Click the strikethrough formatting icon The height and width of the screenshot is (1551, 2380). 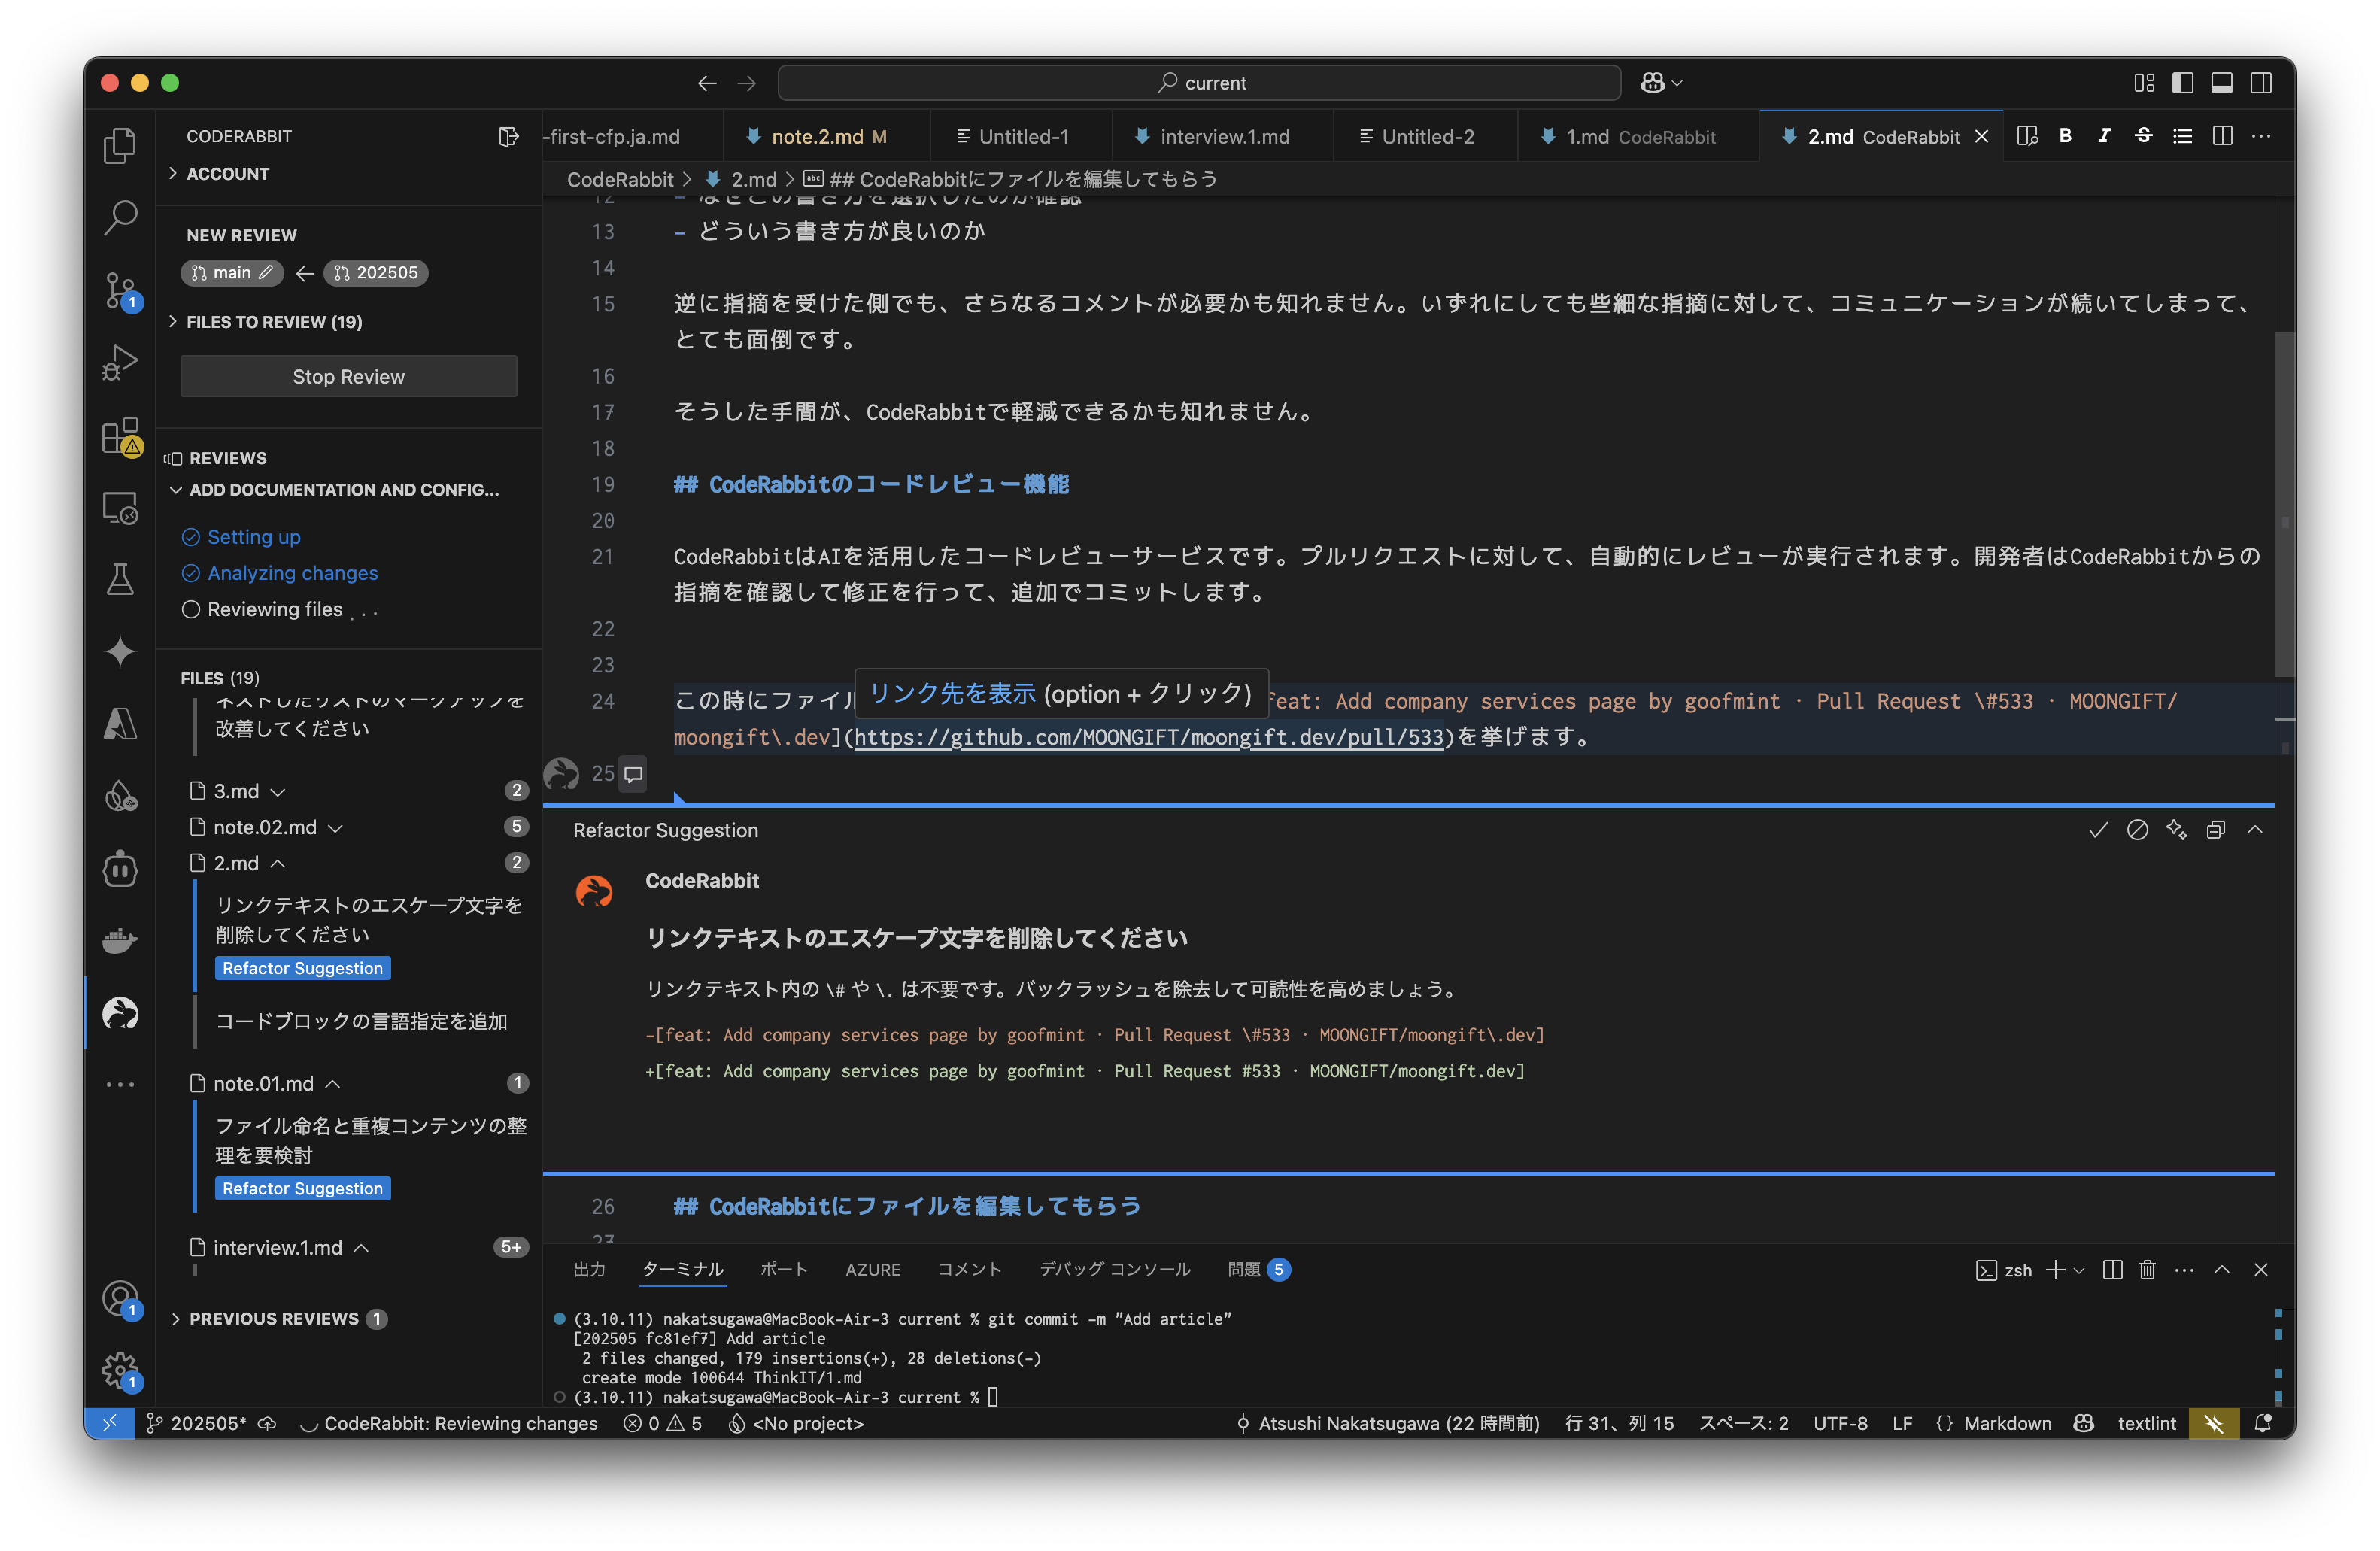2143,136
